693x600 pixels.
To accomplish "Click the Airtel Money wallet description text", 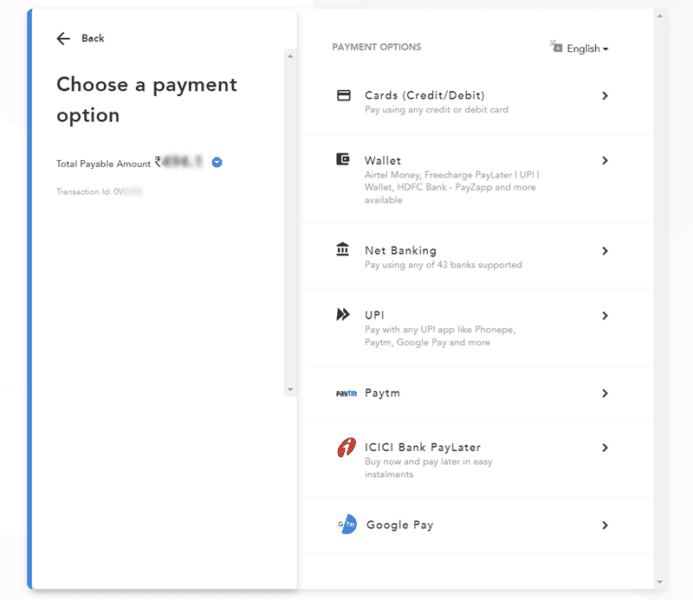I will pos(452,187).
